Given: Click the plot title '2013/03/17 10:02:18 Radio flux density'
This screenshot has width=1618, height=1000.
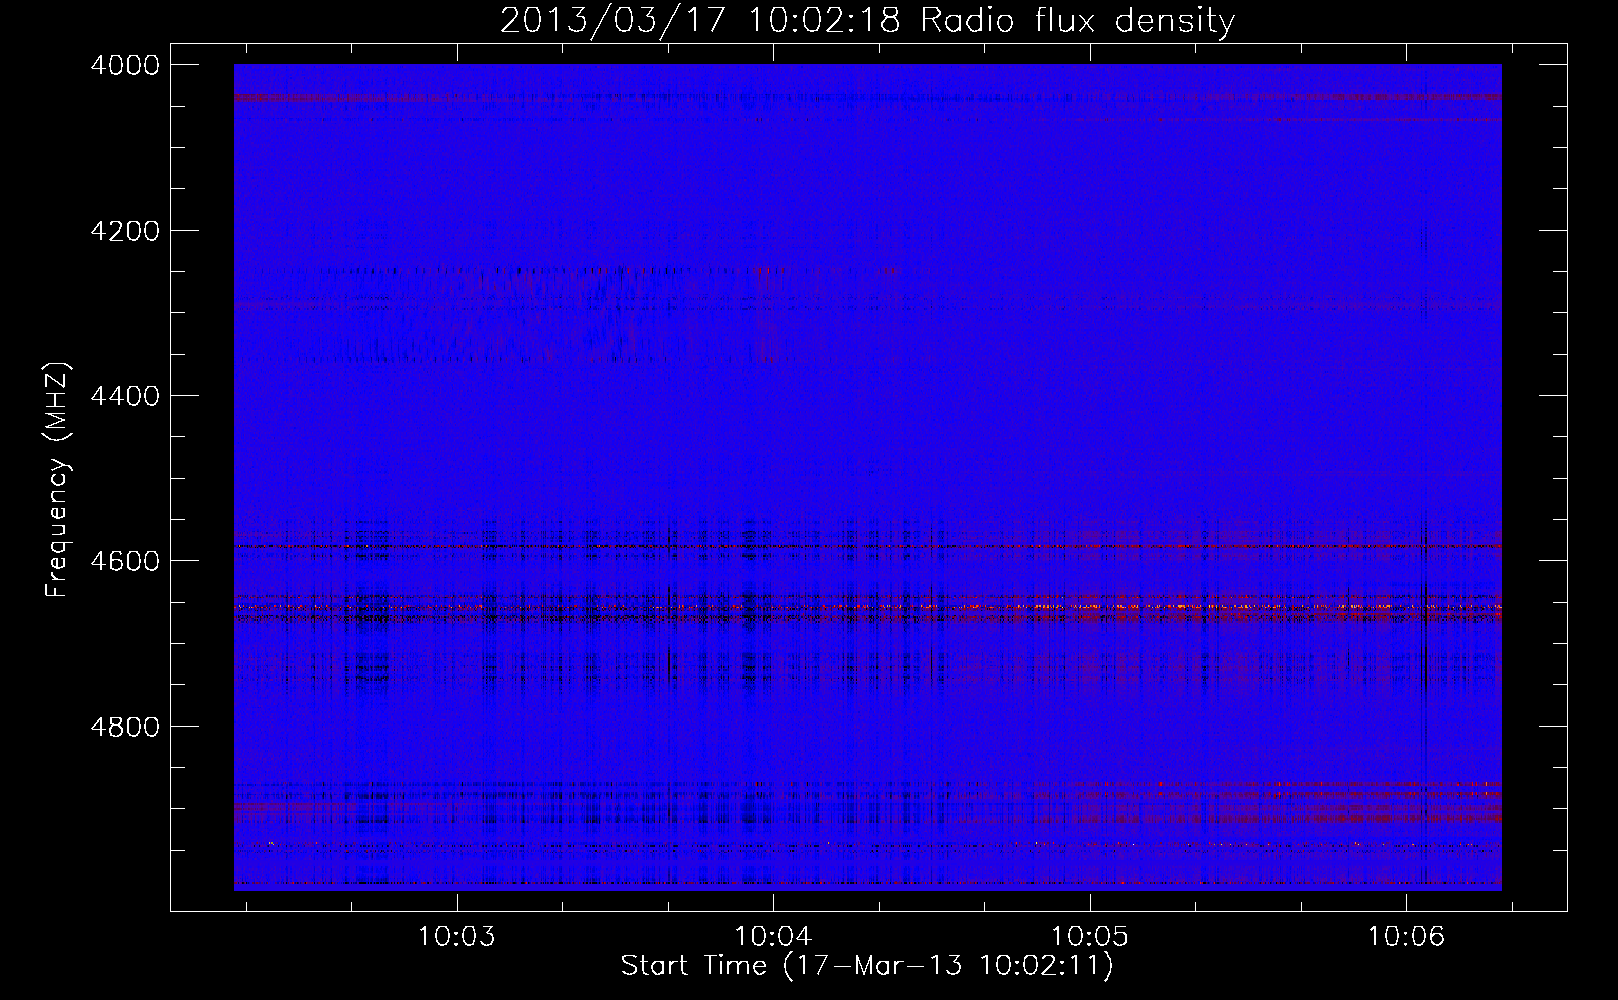Looking at the screenshot, I should click(867, 20).
